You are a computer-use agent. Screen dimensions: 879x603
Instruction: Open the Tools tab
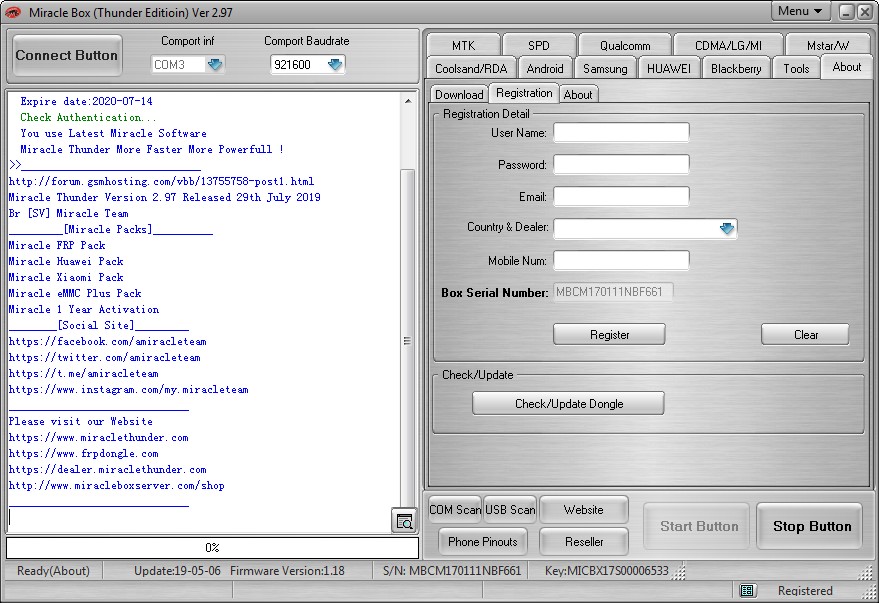(x=796, y=68)
